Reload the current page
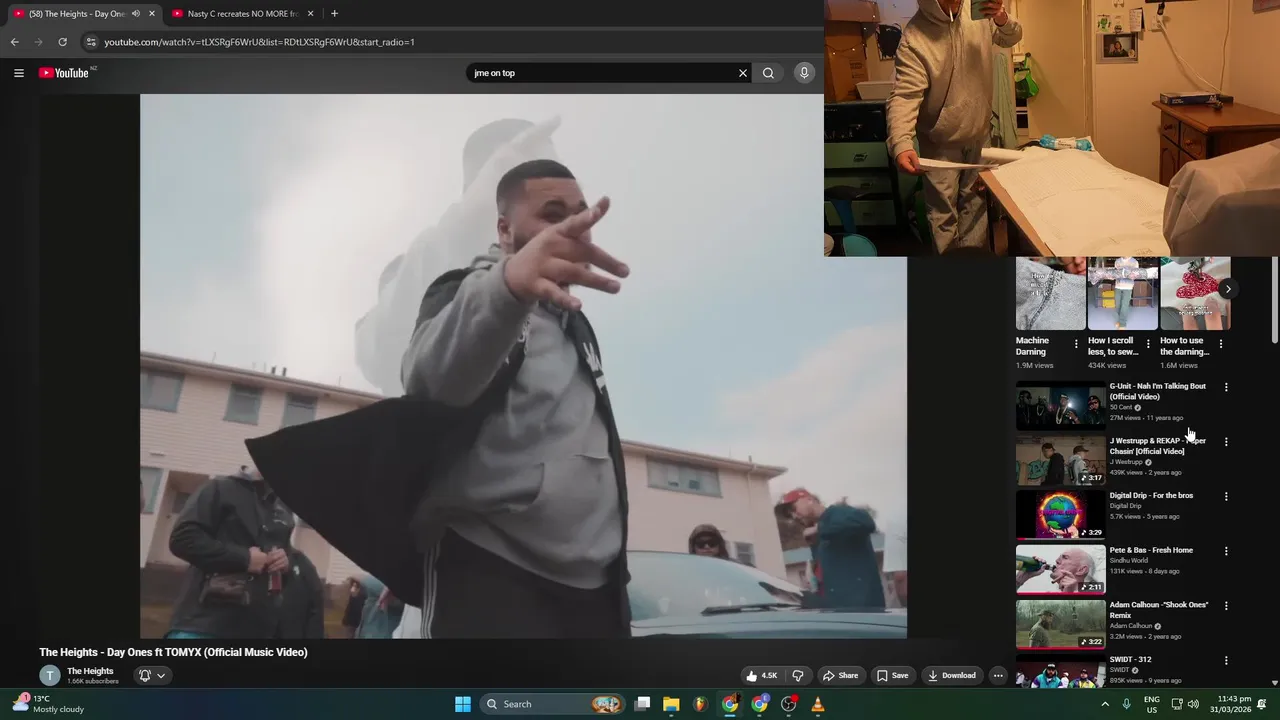 [62, 42]
